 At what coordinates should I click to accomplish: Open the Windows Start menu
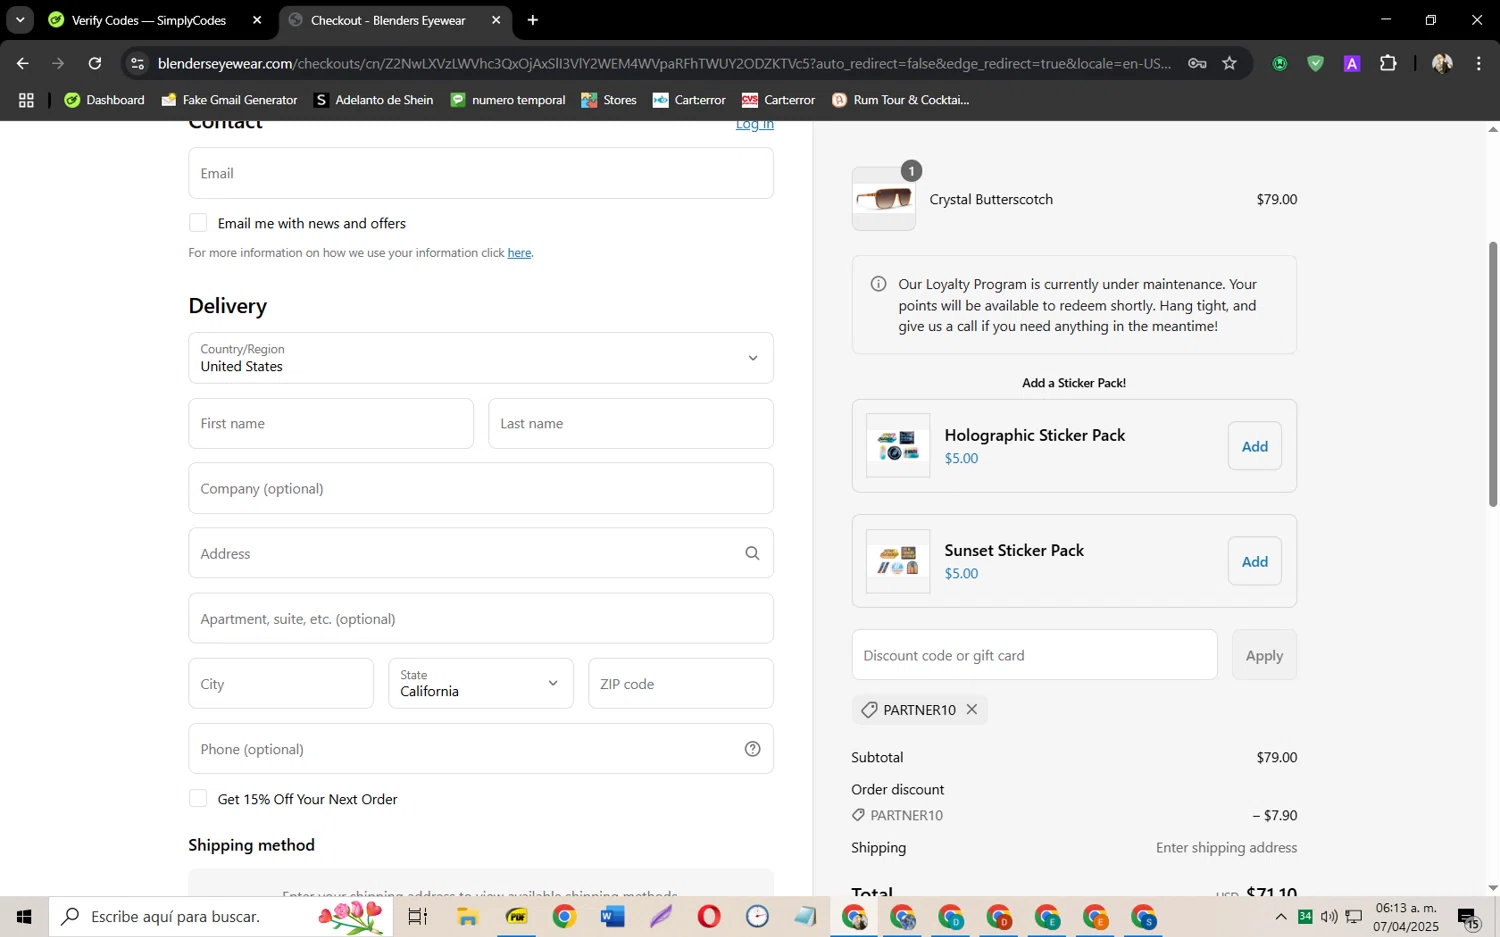click(x=24, y=916)
